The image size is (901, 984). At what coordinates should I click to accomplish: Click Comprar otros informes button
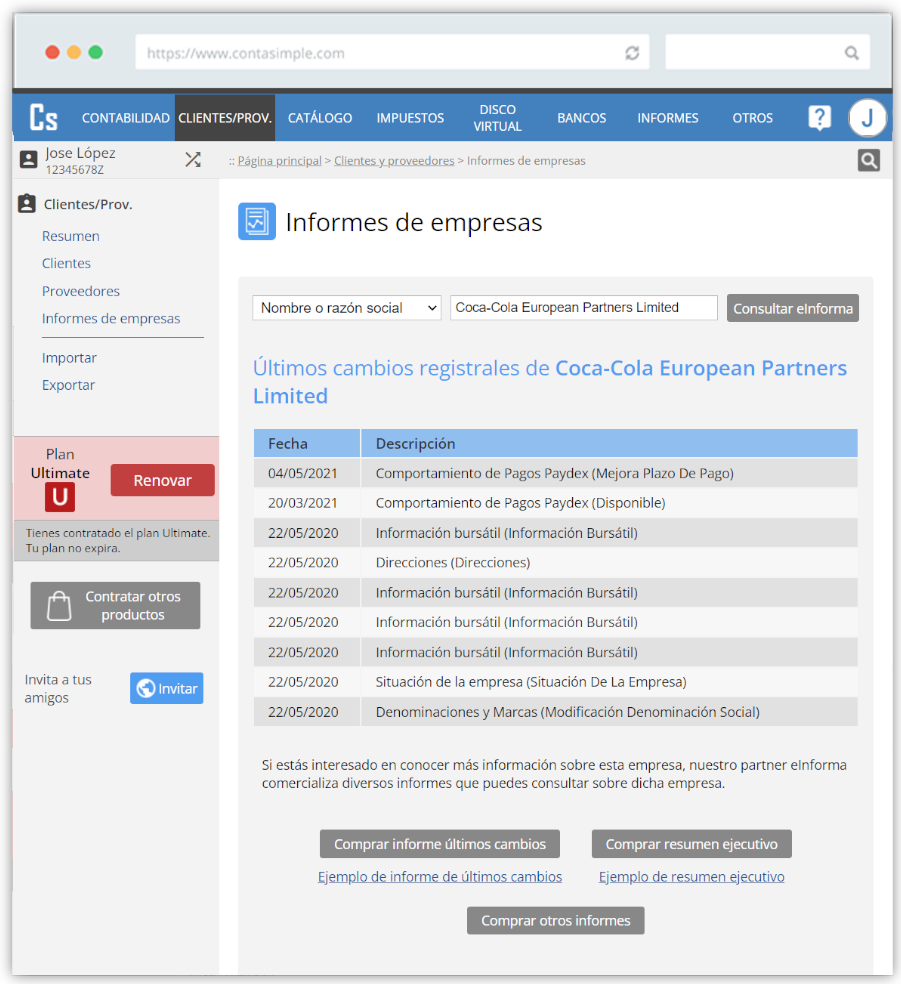(x=555, y=921)
